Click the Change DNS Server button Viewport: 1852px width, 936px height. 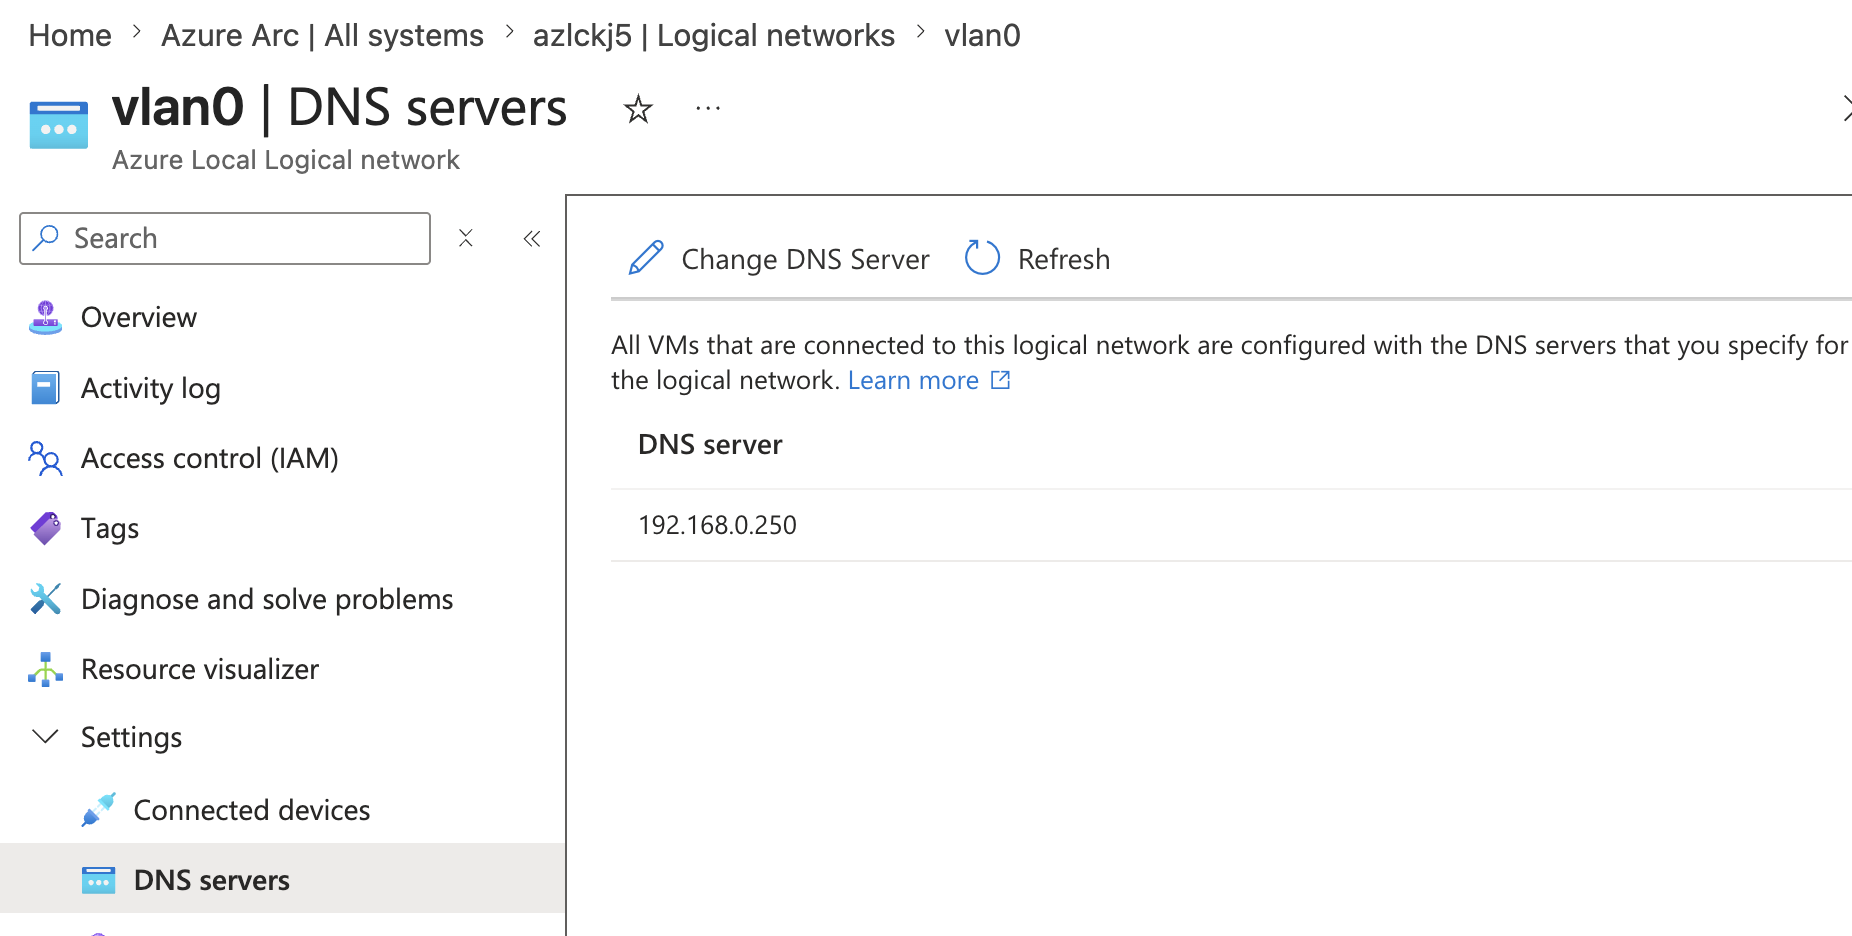779,258
